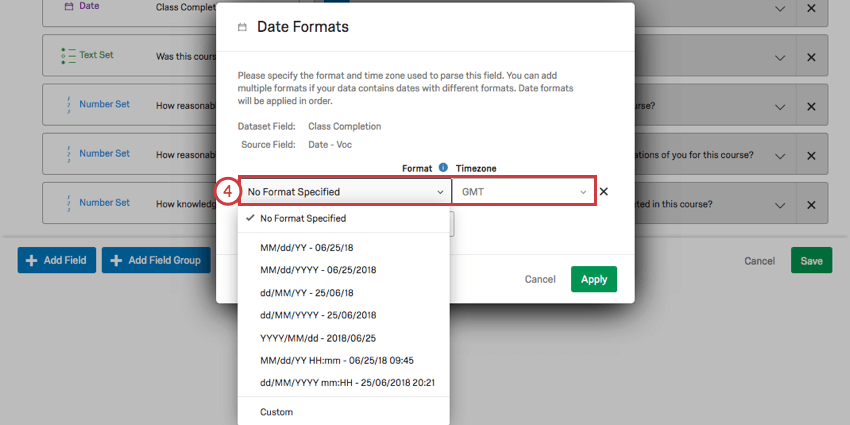The width and height of the screenshot is (850, 425).
Task: Expand the first Number Set row chevron
Action: click(780, 107)
